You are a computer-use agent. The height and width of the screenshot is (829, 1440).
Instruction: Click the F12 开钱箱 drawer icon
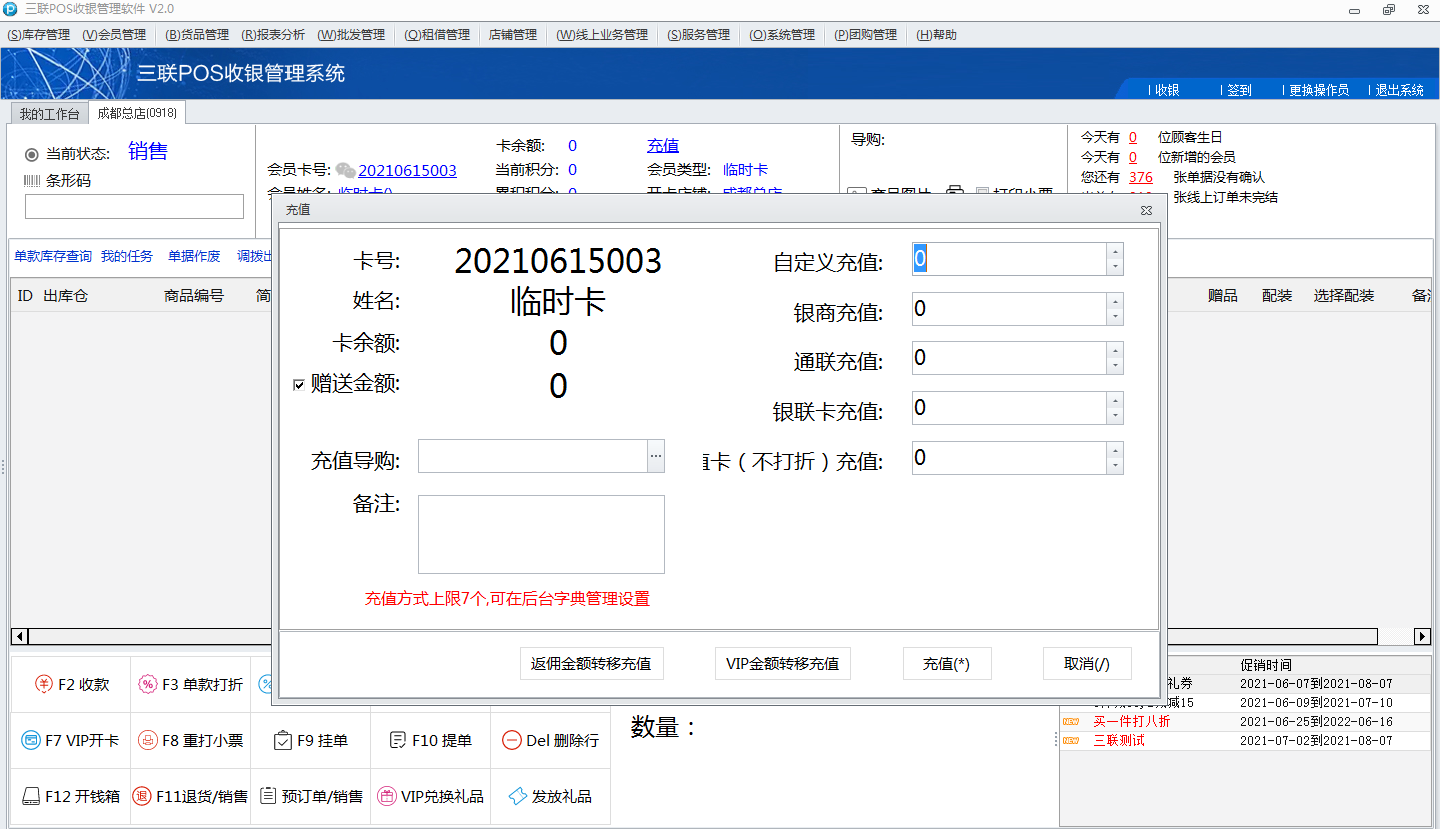coord(31,796)
